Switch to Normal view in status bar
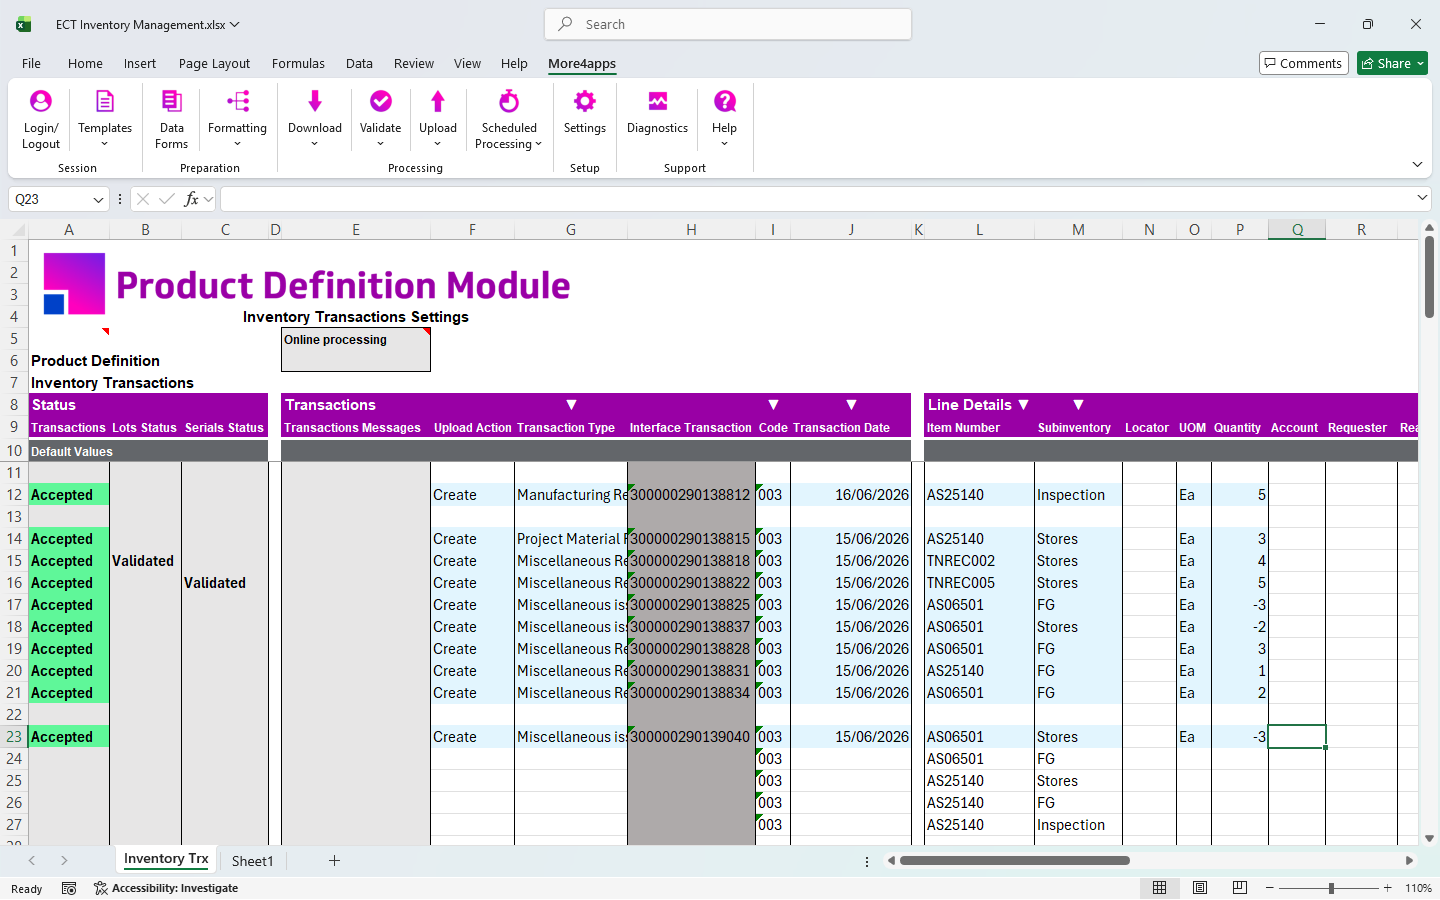The height and width of the screenshot is (900, 1440). point(1160,888)
